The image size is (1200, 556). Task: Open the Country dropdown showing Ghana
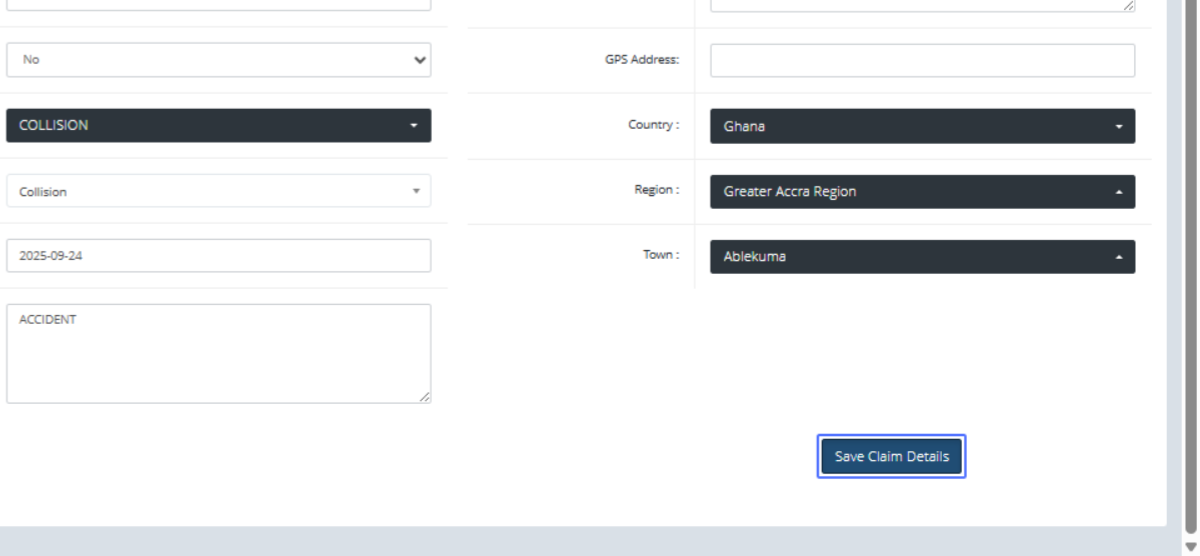(922, 127)
